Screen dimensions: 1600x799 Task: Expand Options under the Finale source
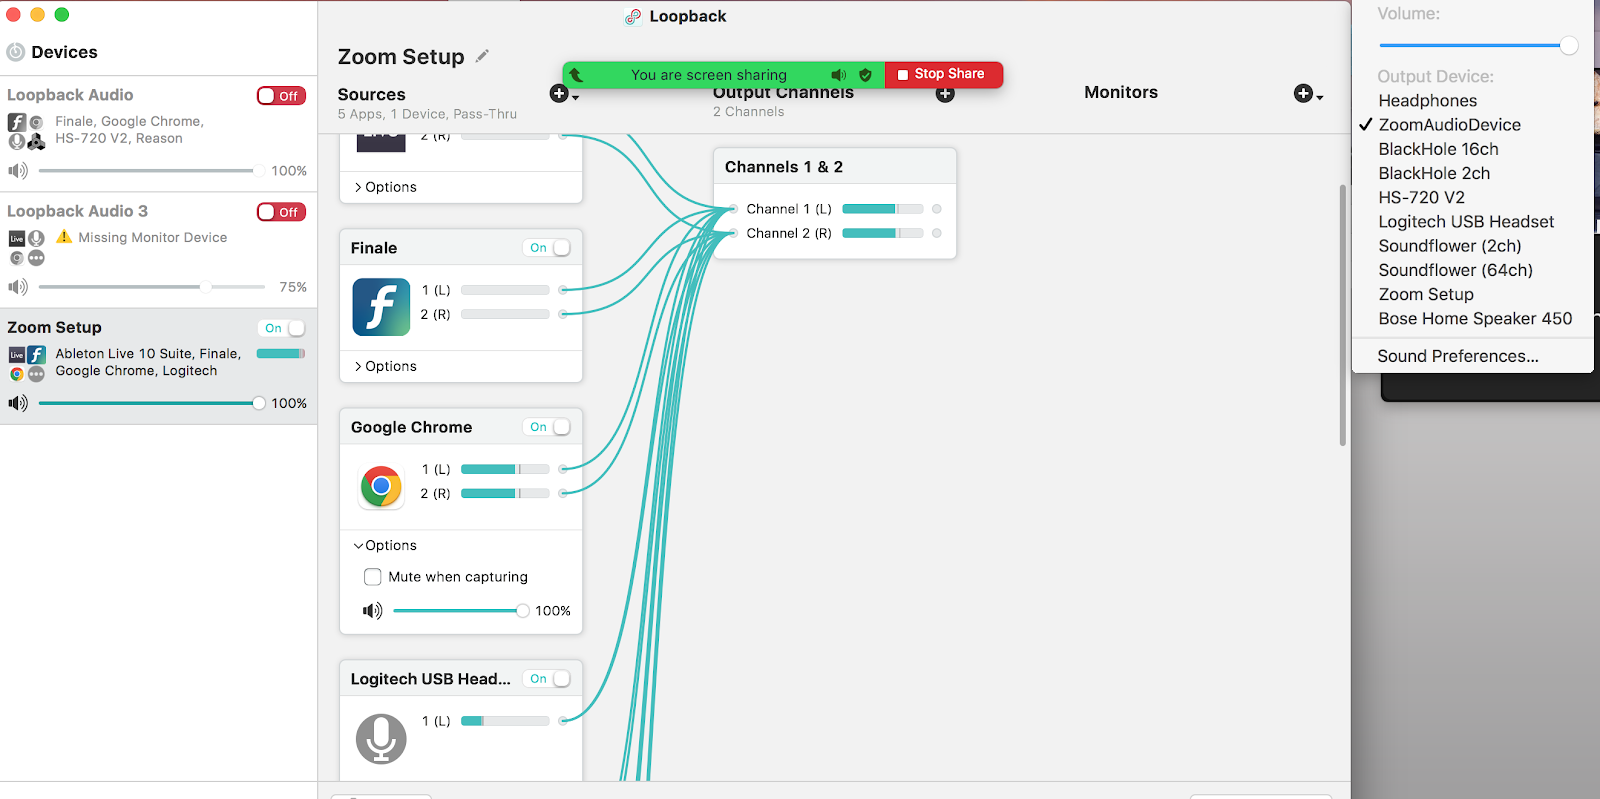click(x=386, y=366)
